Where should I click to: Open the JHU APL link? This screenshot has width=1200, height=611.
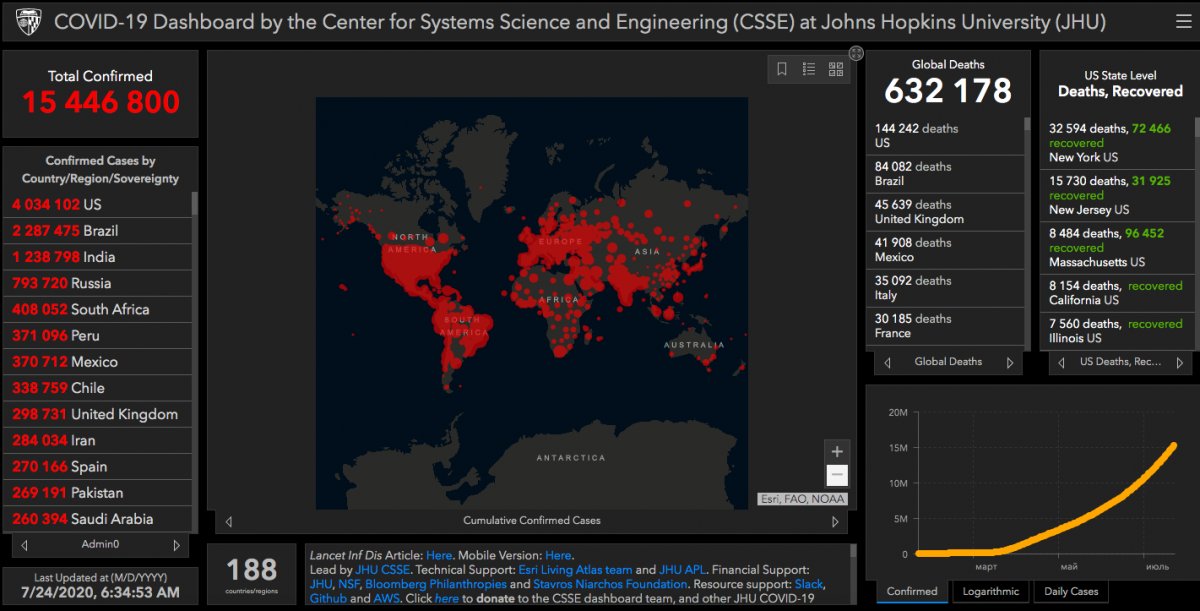tap(682, 570)
